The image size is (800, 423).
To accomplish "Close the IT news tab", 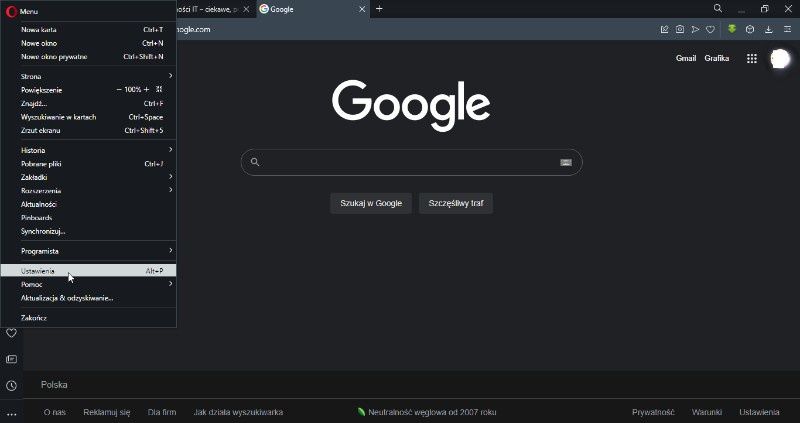I will 246,9.
